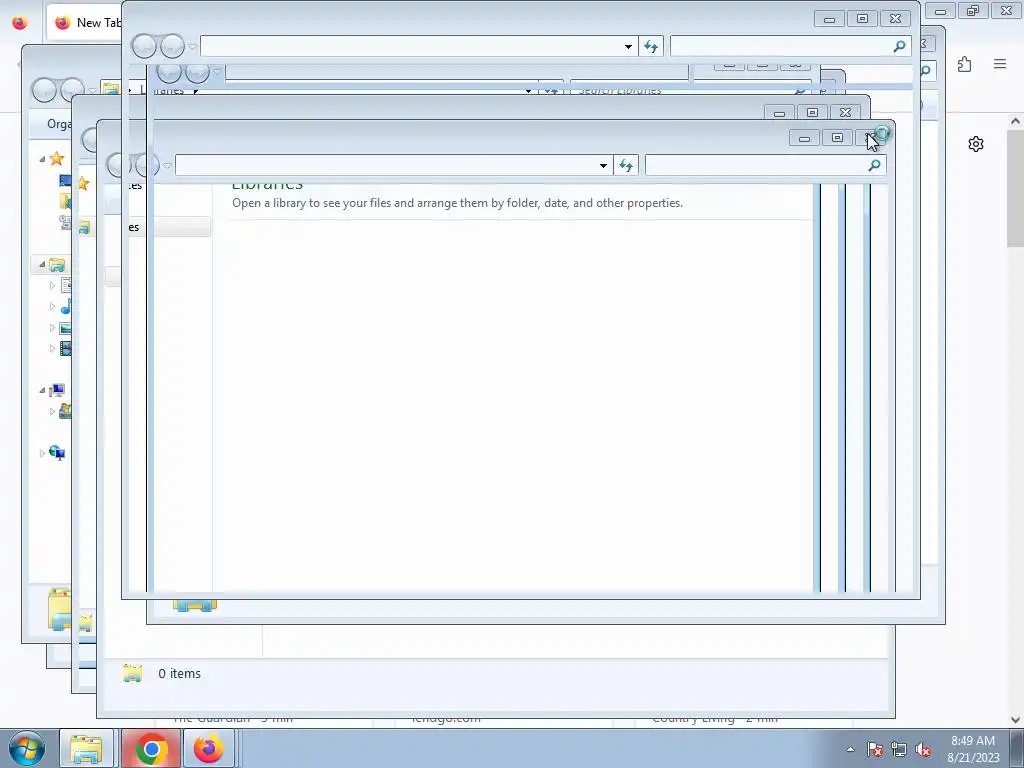
Task: Click the refresh button in the topmost Explorer window
Action: (x=651, y=46)
